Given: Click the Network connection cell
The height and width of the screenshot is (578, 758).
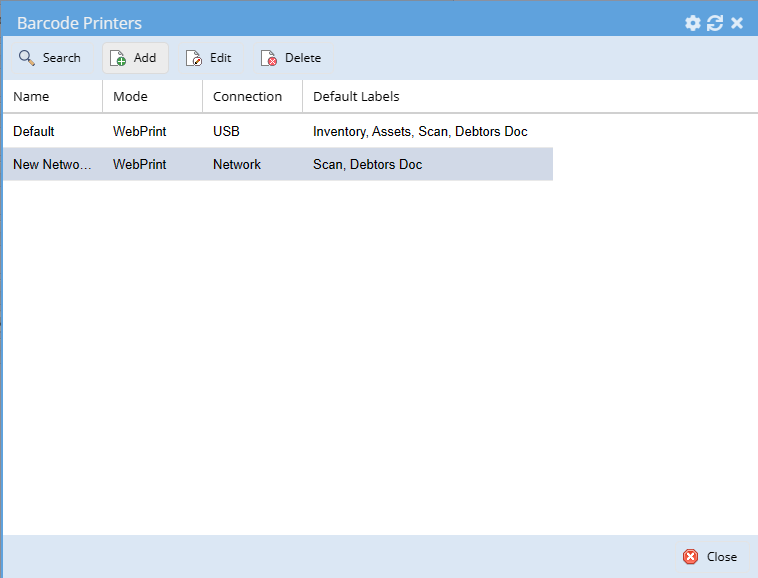Looking at the screenshot, I should click(237, 164).
